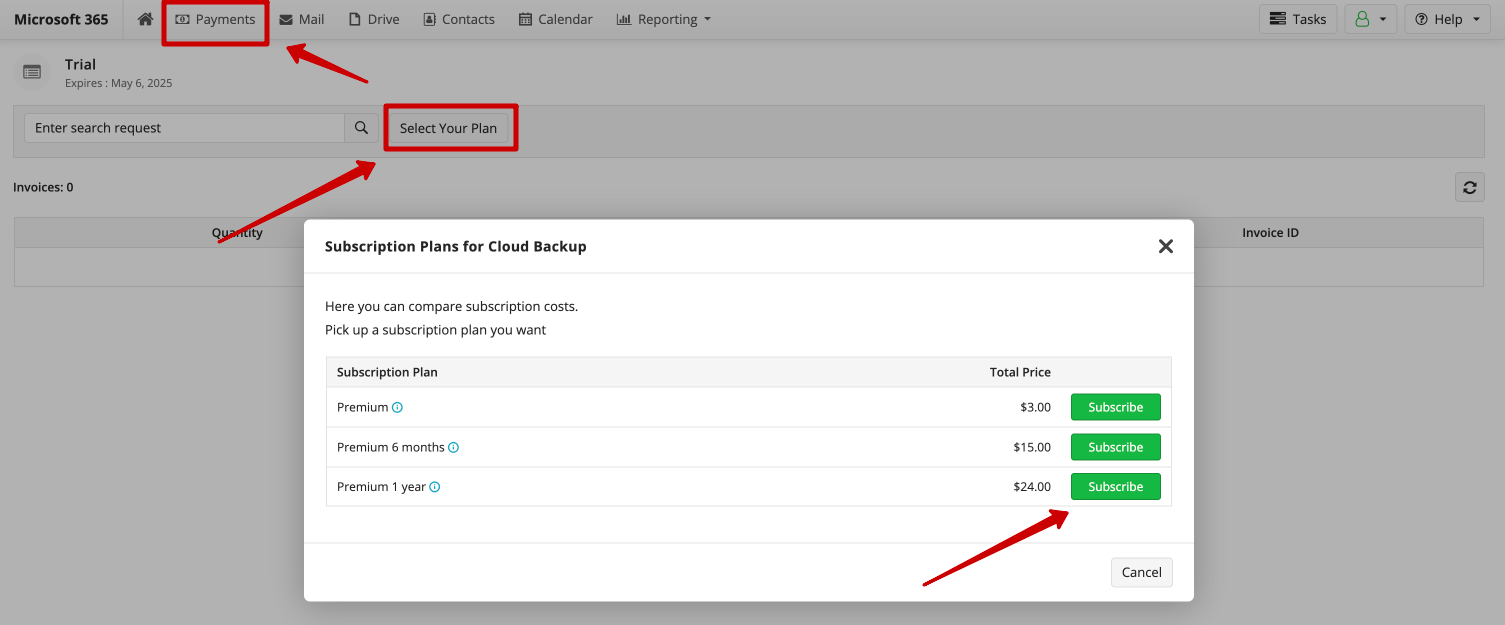This screenshot has width=1505, height=625.
Task: Open the Tasks button
Action: [1298, 19]
